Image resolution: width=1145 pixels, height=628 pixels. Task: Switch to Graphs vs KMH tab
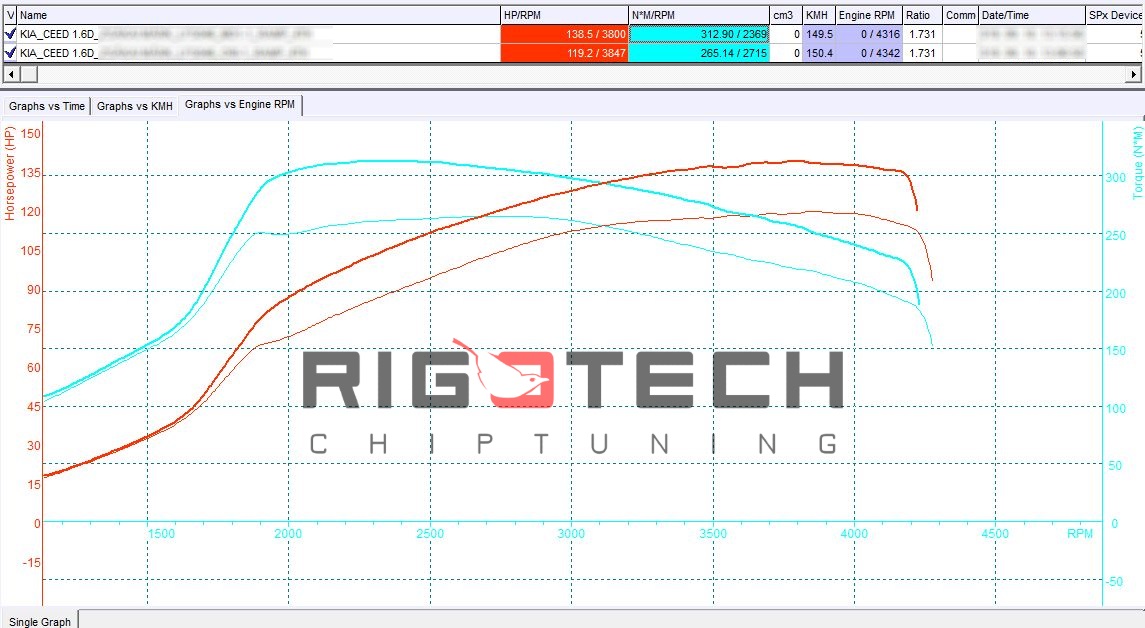135,106
